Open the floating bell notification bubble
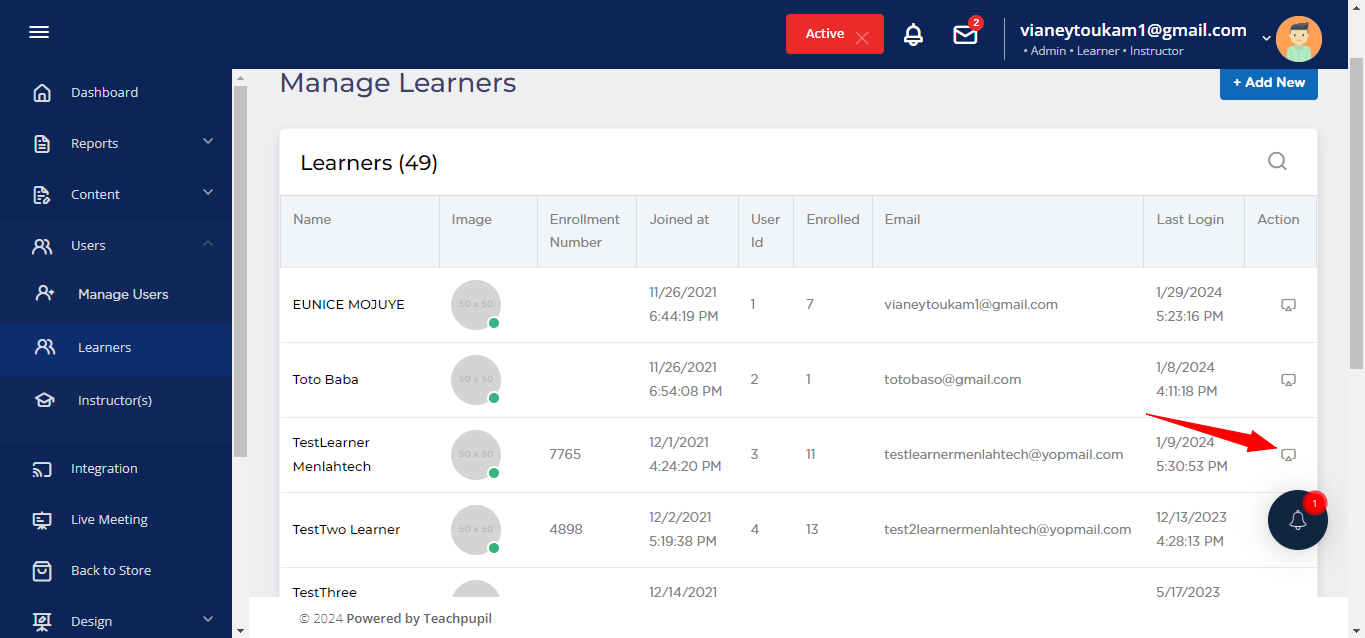This screenshot has width=1365, height=638. [1297, 520]
